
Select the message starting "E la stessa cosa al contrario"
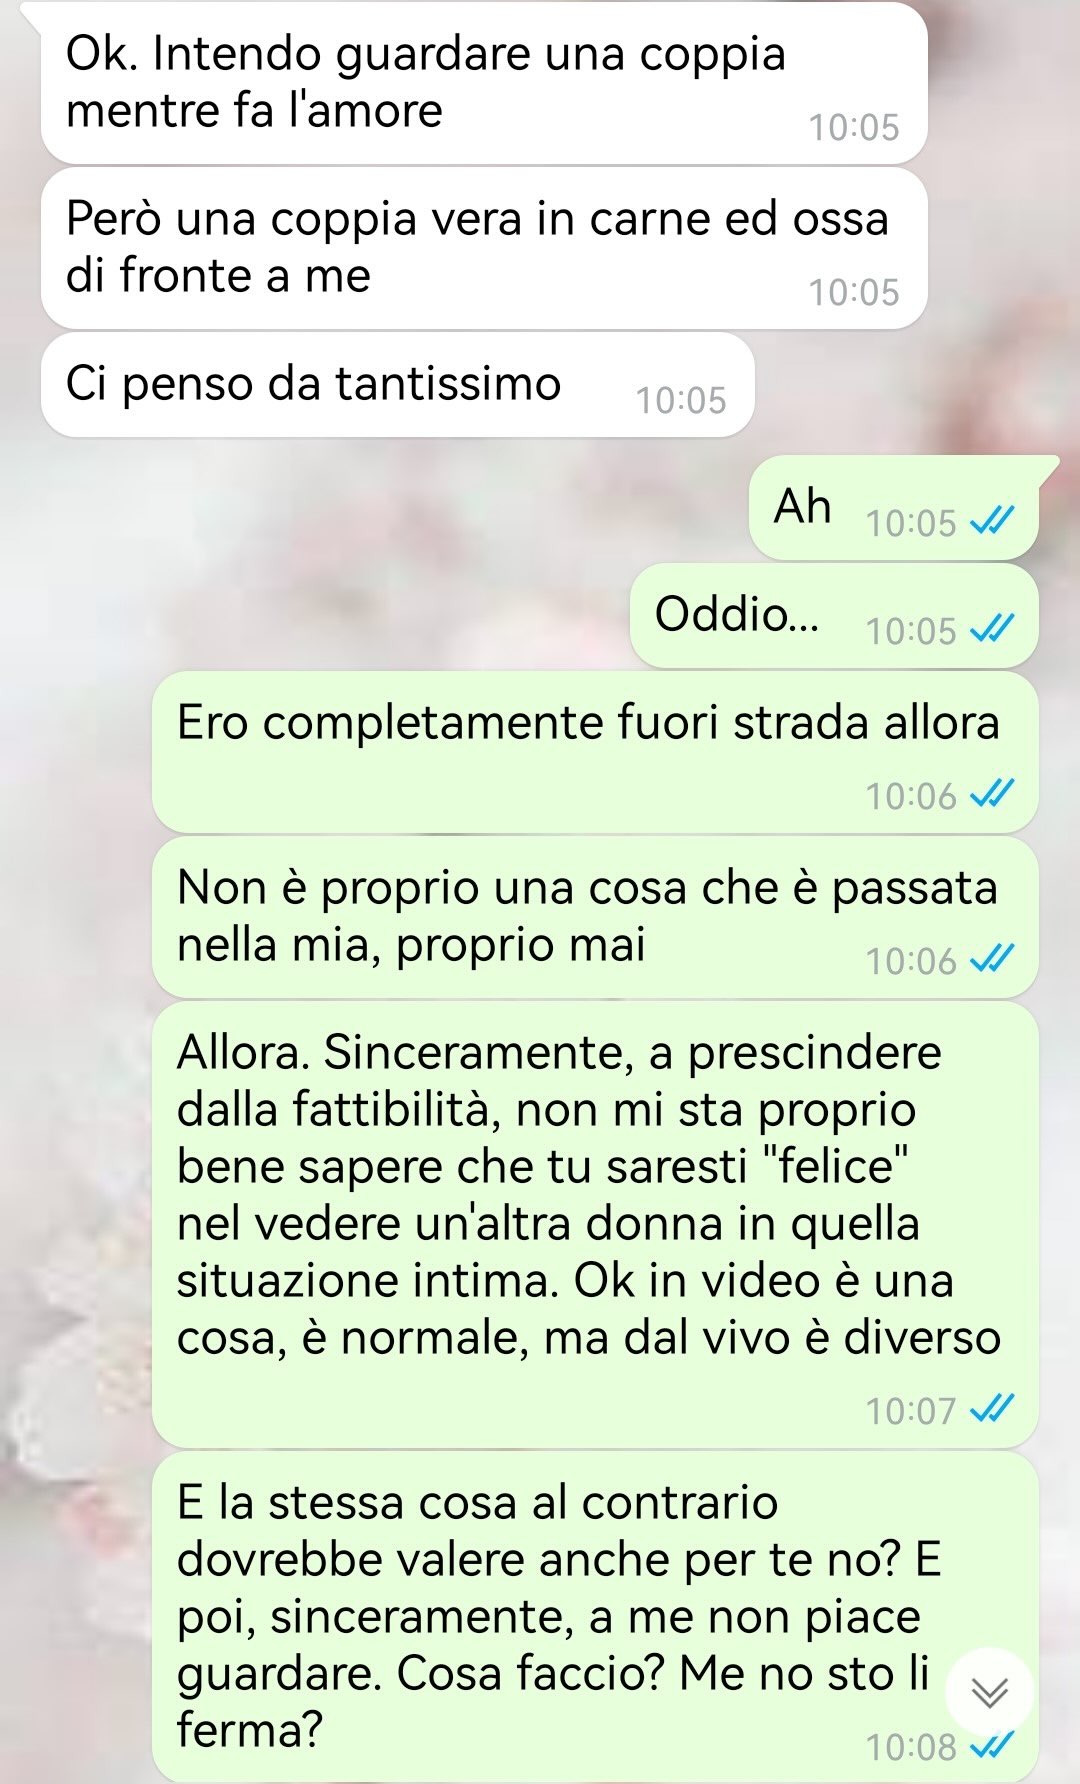point(595,1617)
